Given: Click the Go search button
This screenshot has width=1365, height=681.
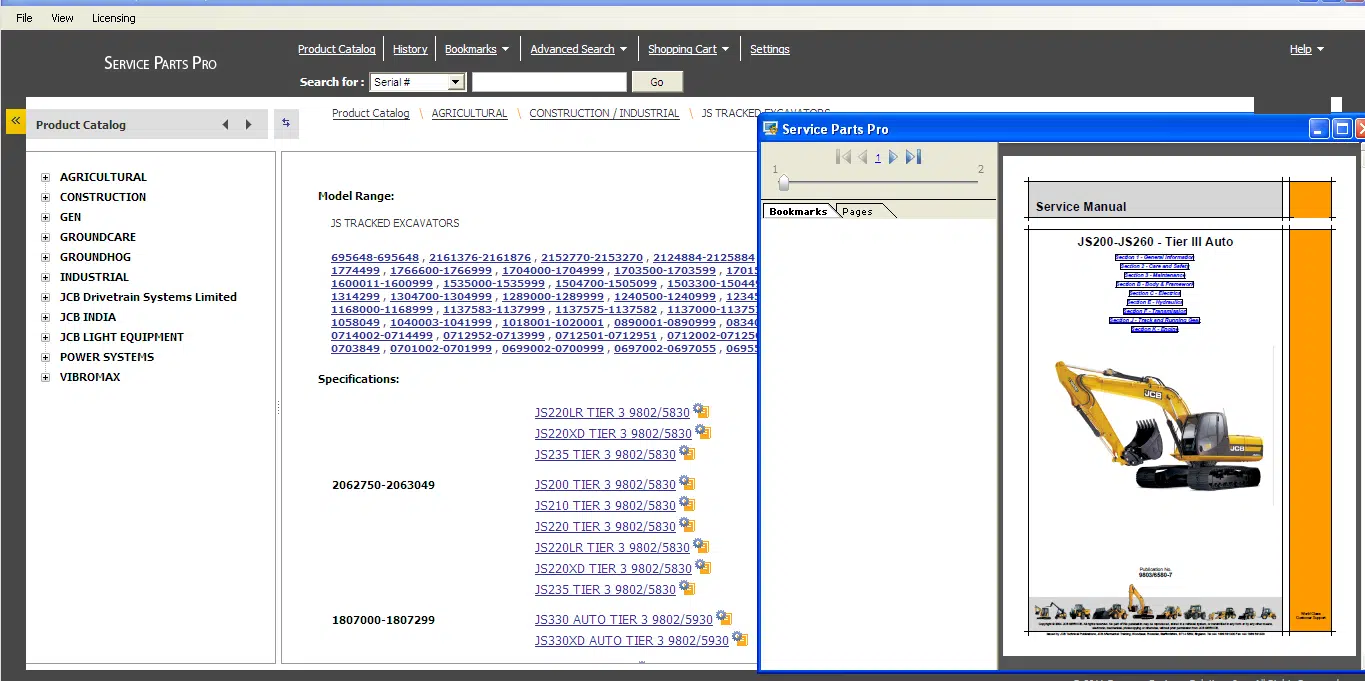Looking at the screenshot, I should 657,82.
